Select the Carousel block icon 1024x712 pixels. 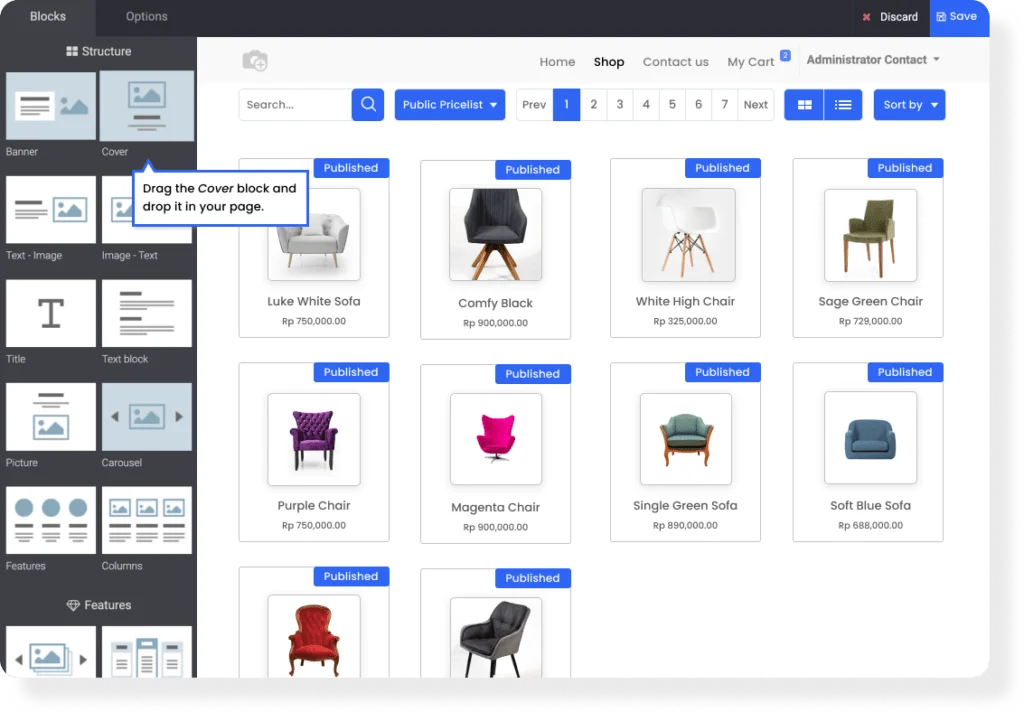(147, 417)
